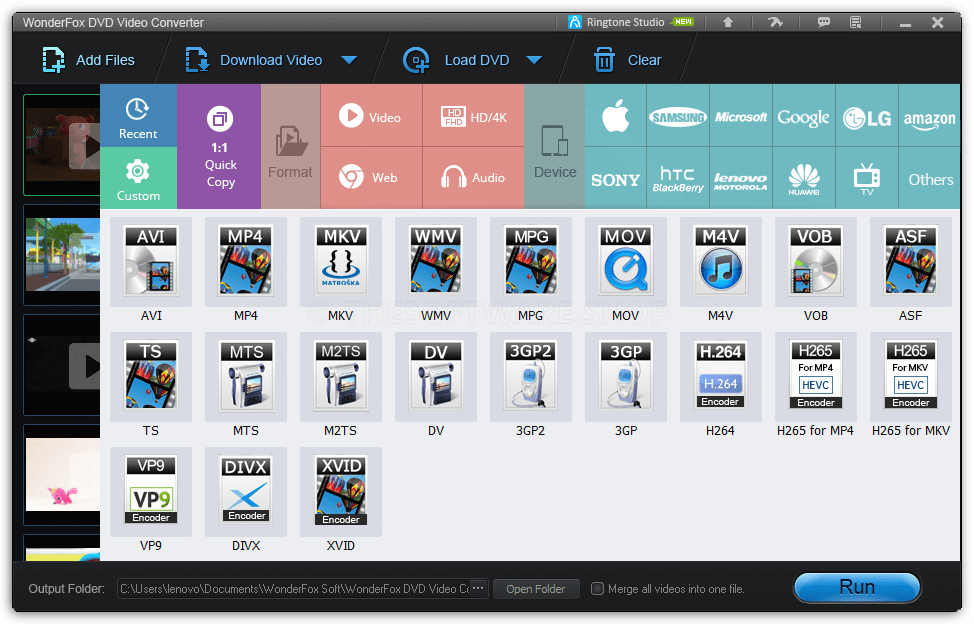Pick the 3GP format icon

[x=626, y=376]
